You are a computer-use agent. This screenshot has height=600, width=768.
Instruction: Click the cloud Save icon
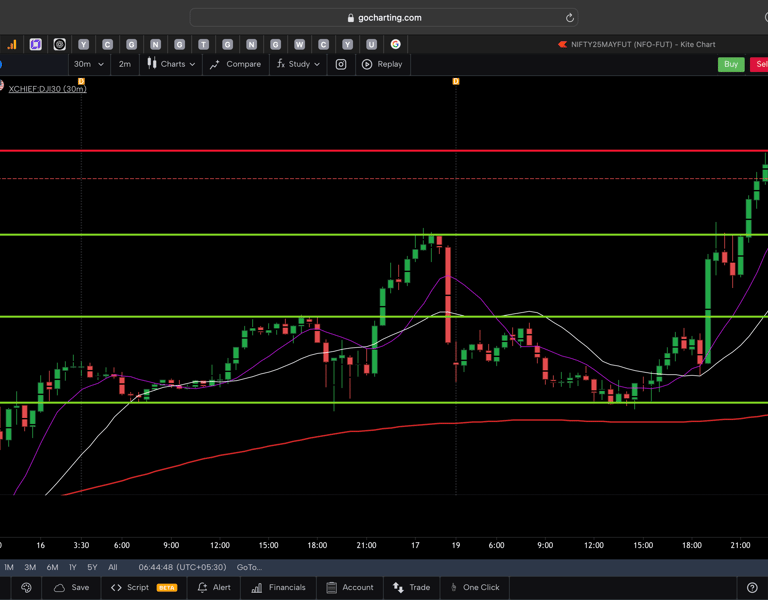[x=59, y=588]
